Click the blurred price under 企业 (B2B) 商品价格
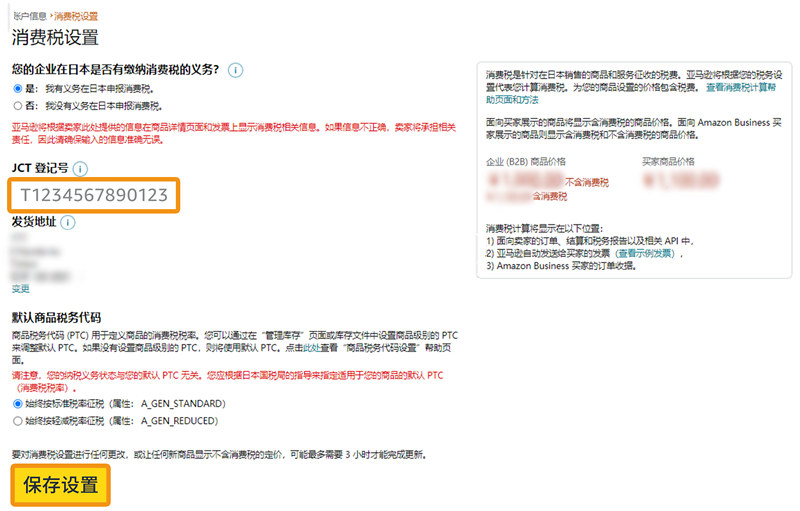The width and height of the screenshot is (800, 511). tap(524, 182)
